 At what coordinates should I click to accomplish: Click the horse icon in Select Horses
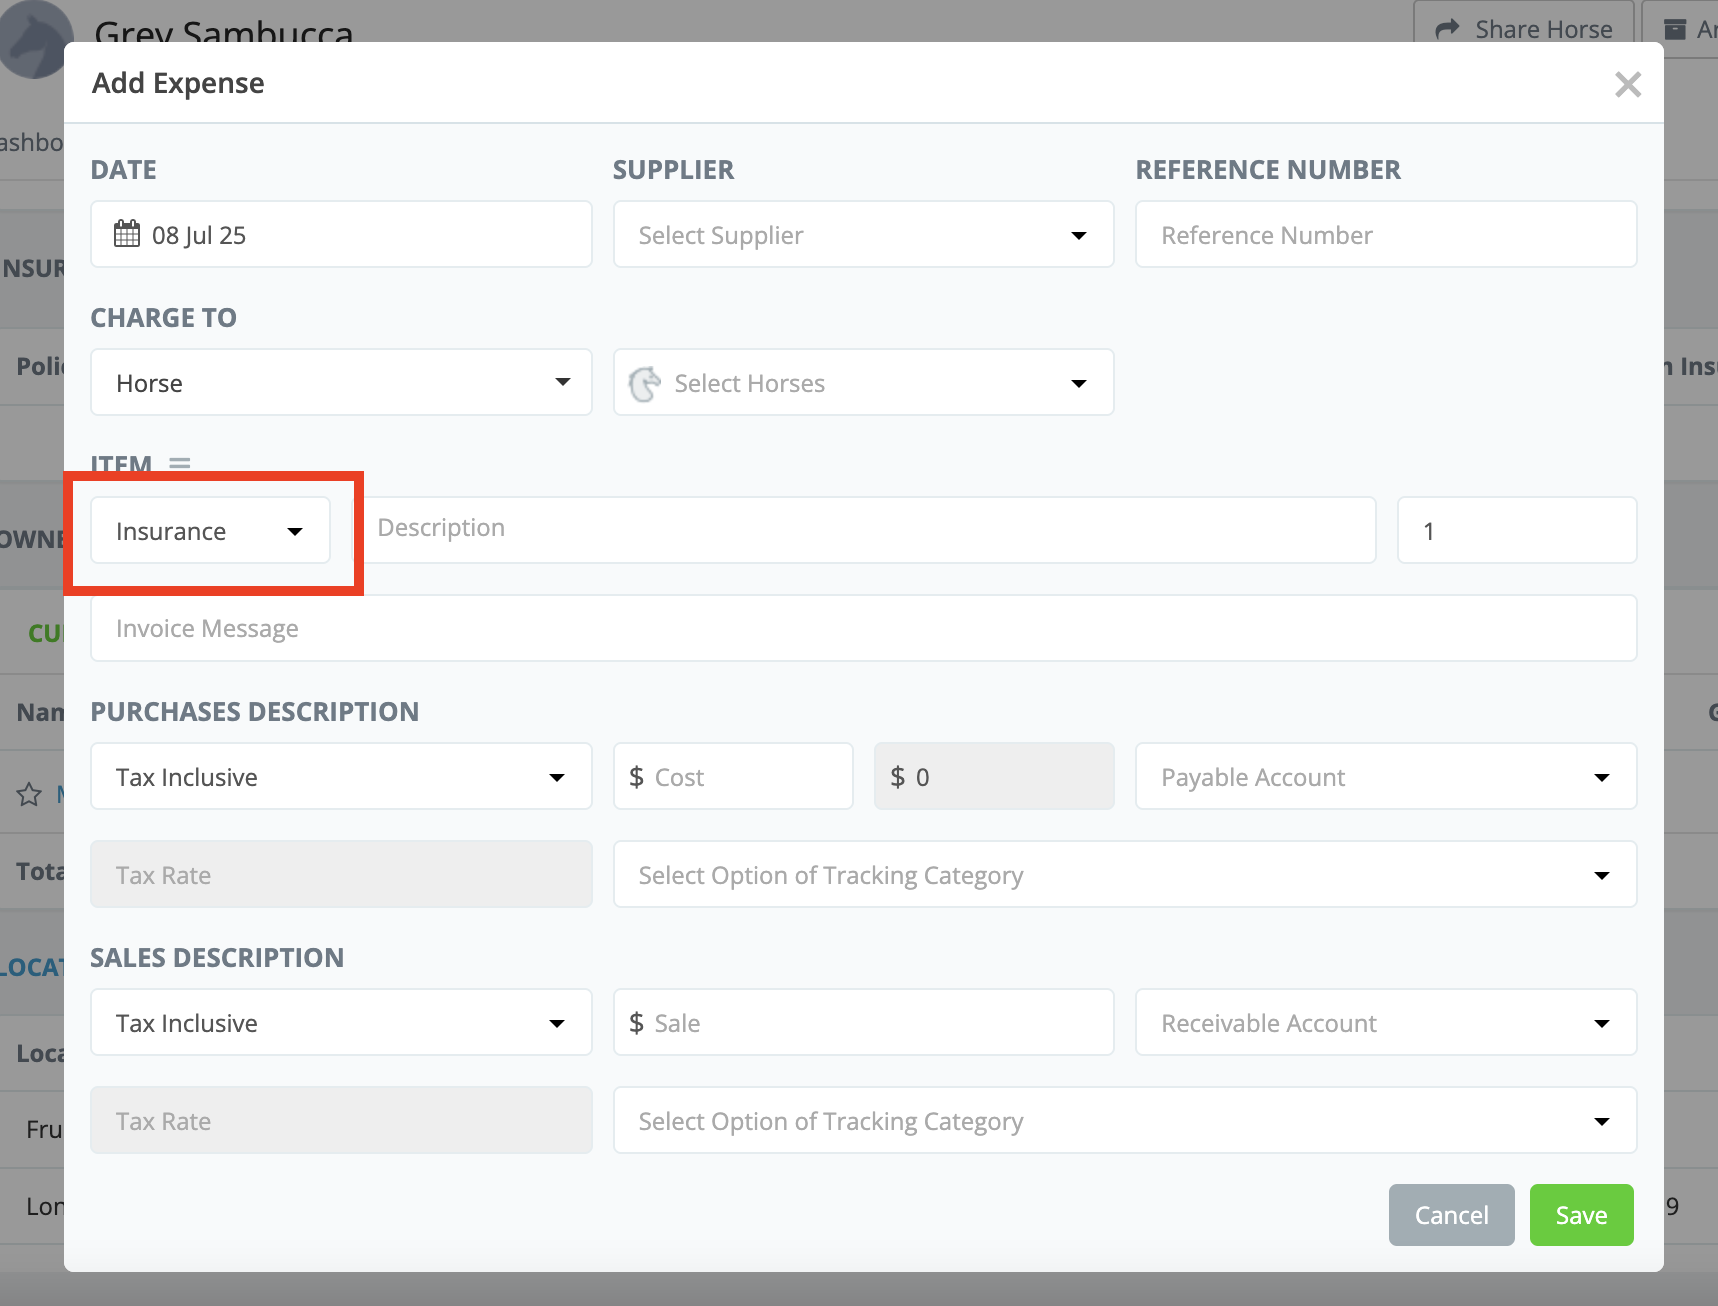click(645, 383)
